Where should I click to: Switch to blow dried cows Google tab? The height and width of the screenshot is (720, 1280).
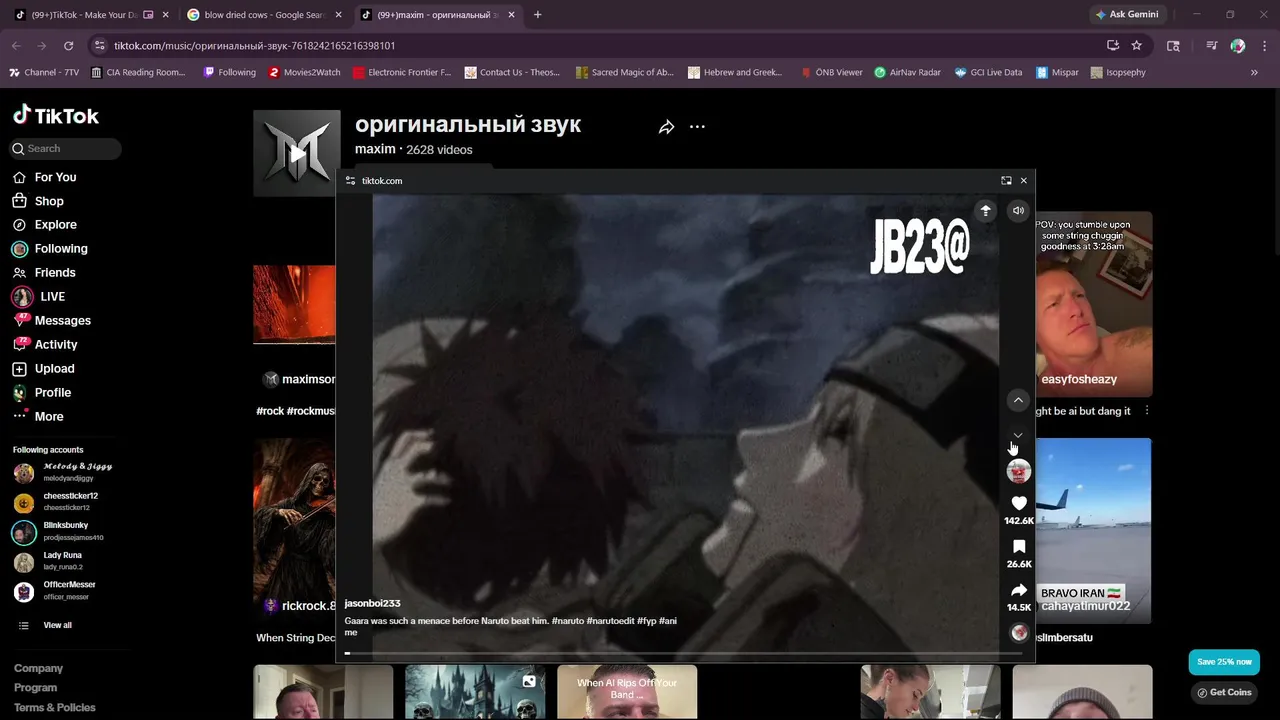pyautogui.click(x=263, y=15)
